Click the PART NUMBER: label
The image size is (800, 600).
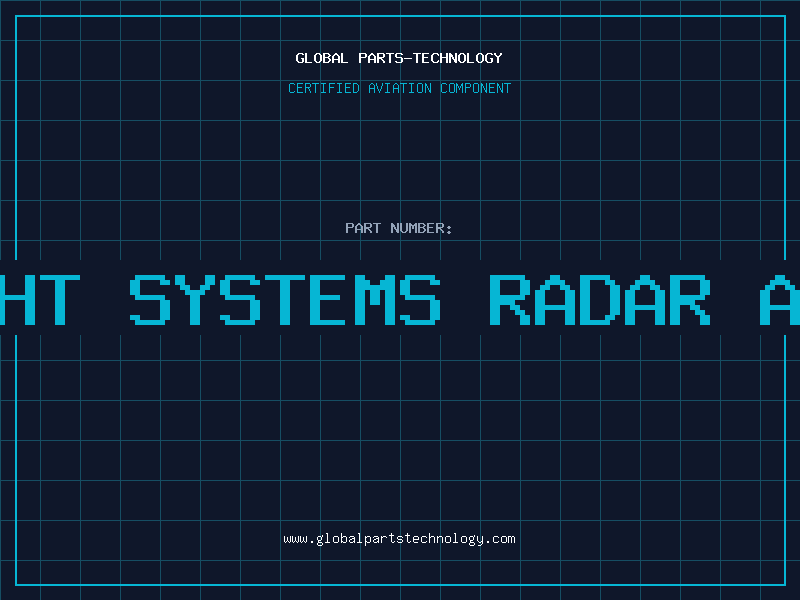tap(399, 228)
